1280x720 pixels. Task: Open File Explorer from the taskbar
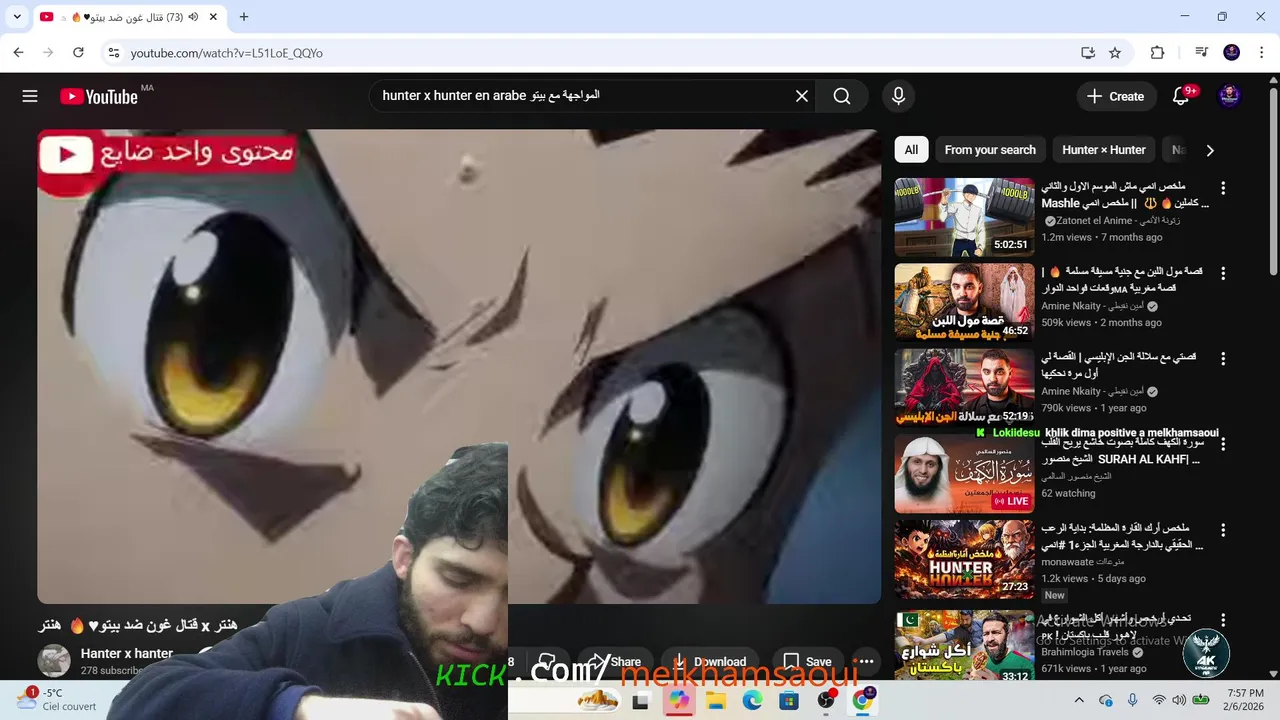[716, 701]
